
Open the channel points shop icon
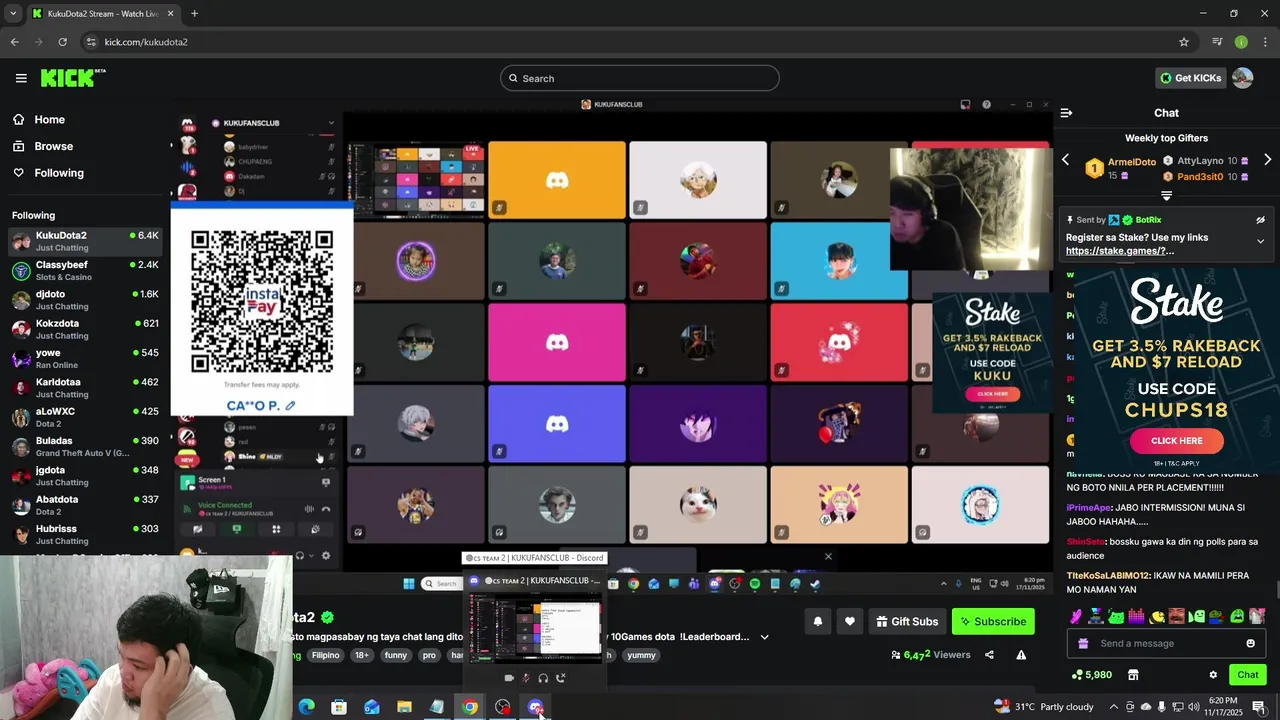pyautogui.click(x=1133, y=675)
